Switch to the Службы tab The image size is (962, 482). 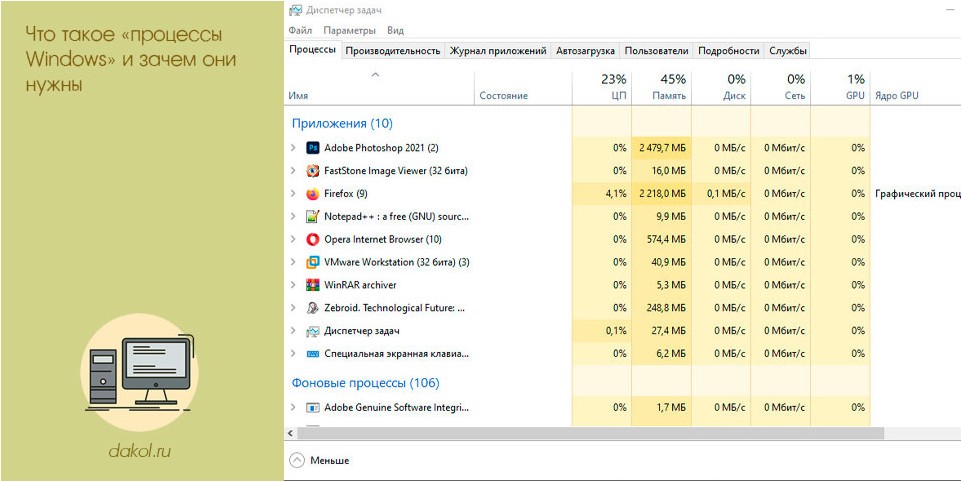click(788, 51)
